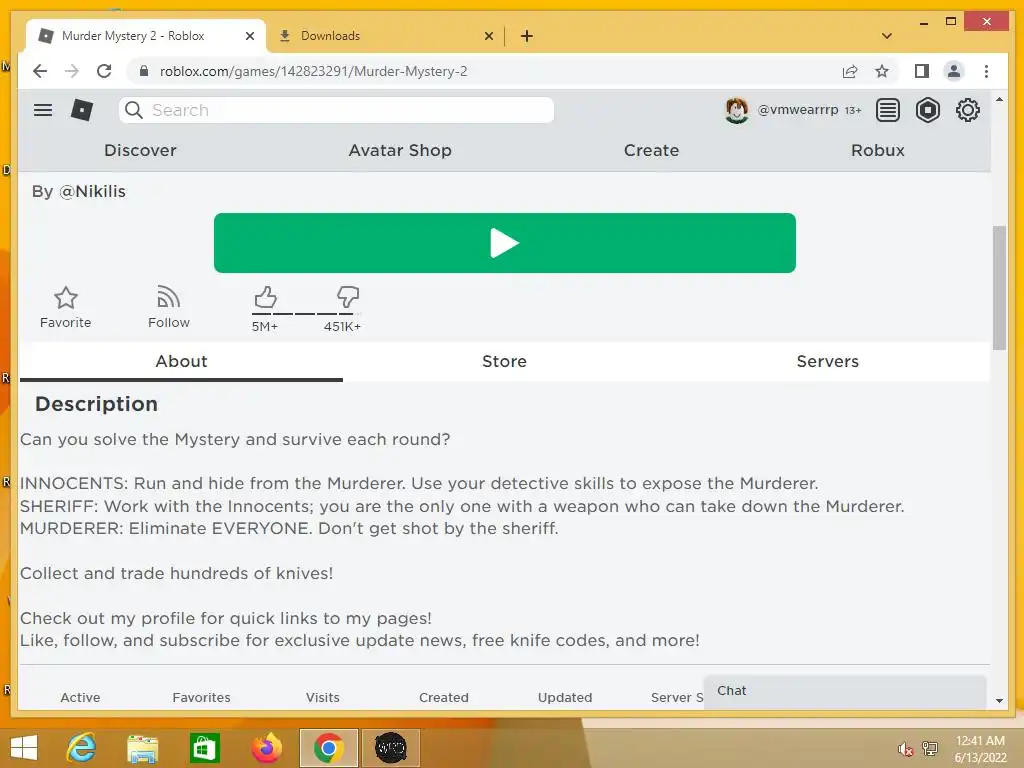Click the @vmwearrrp username
The height and width of the screenshot is (768, 1024).
tap(797, 110)
